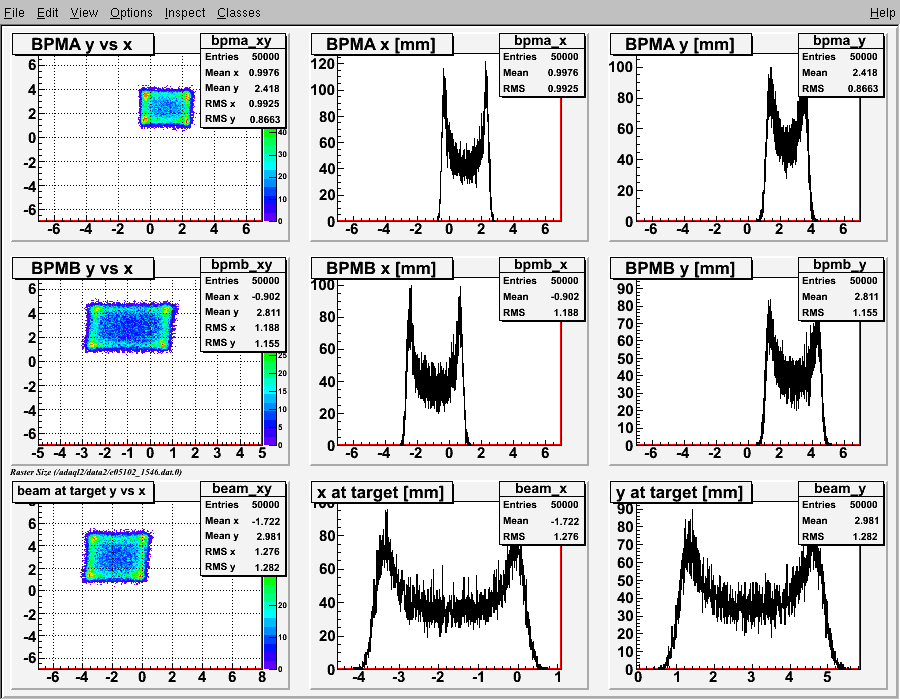The height and width of the screenshot is (700, 900).
Task: Select the 'BPMA y vs x' title box
Action: pyautogui.click(x=83, y=45)
